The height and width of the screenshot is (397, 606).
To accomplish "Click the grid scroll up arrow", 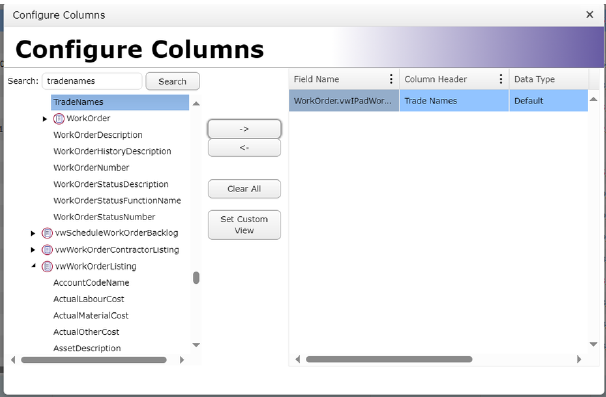I will tap(593, 100).
